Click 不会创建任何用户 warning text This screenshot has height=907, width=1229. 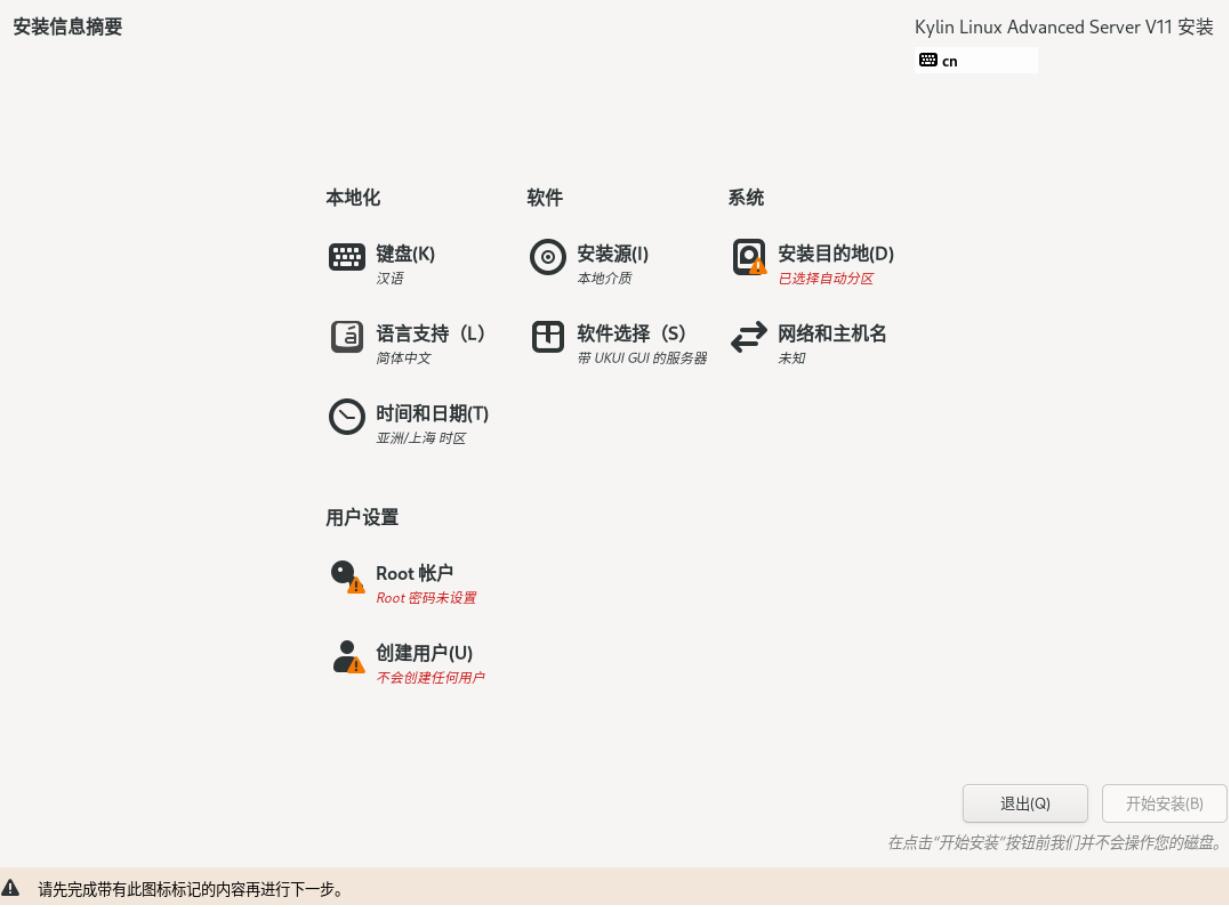coord(430,678)
